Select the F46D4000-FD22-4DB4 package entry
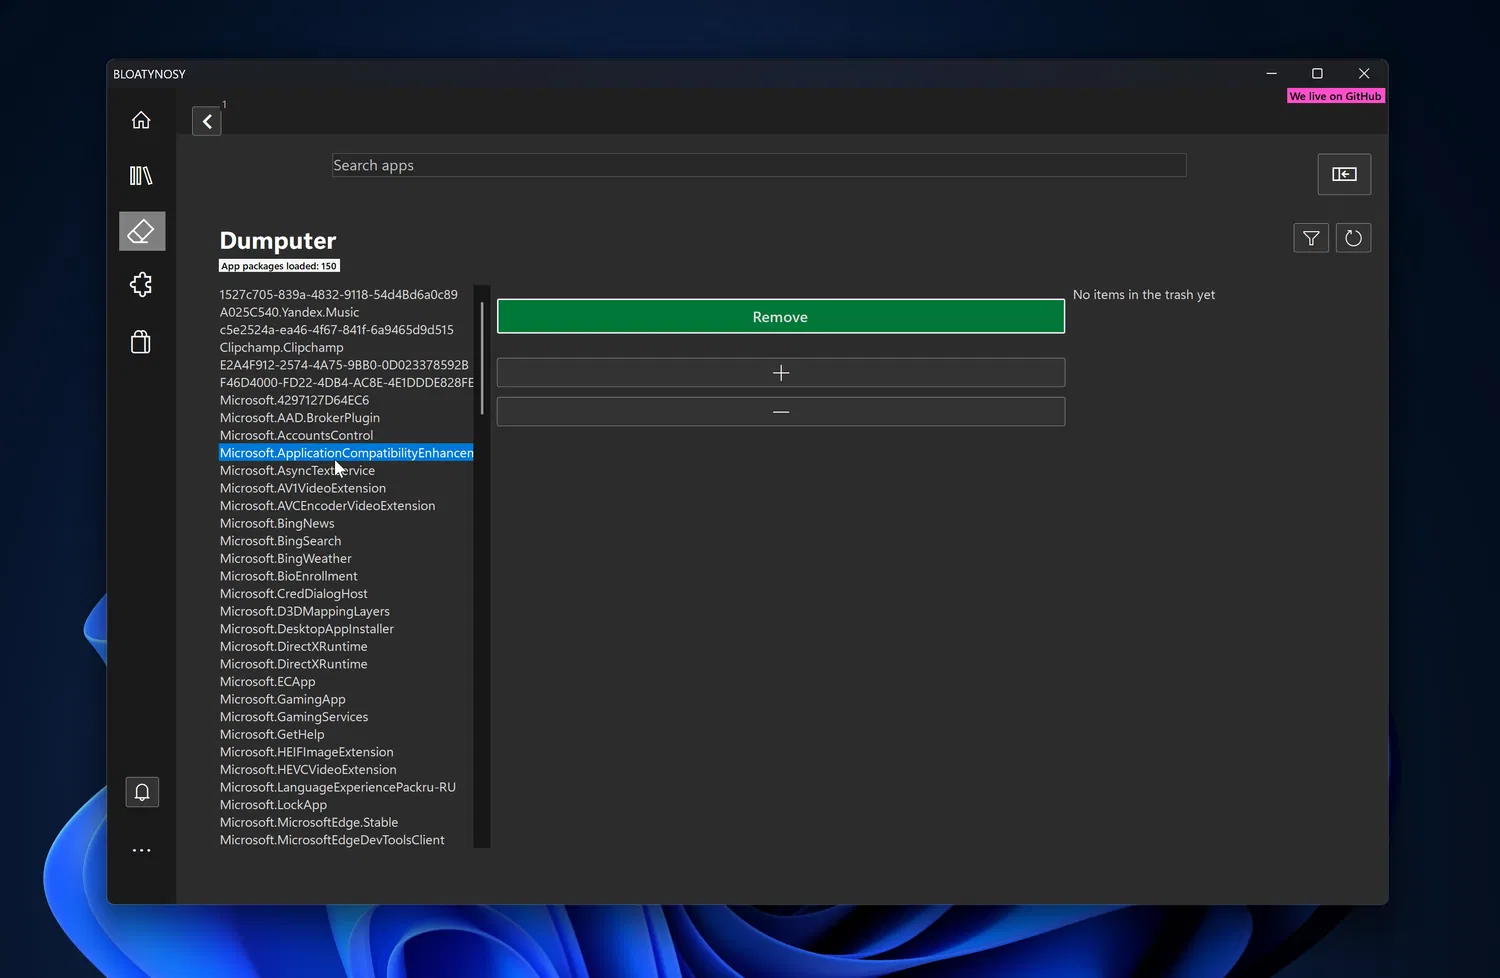This screenshot has height=978, width=1500. point(346,383)
